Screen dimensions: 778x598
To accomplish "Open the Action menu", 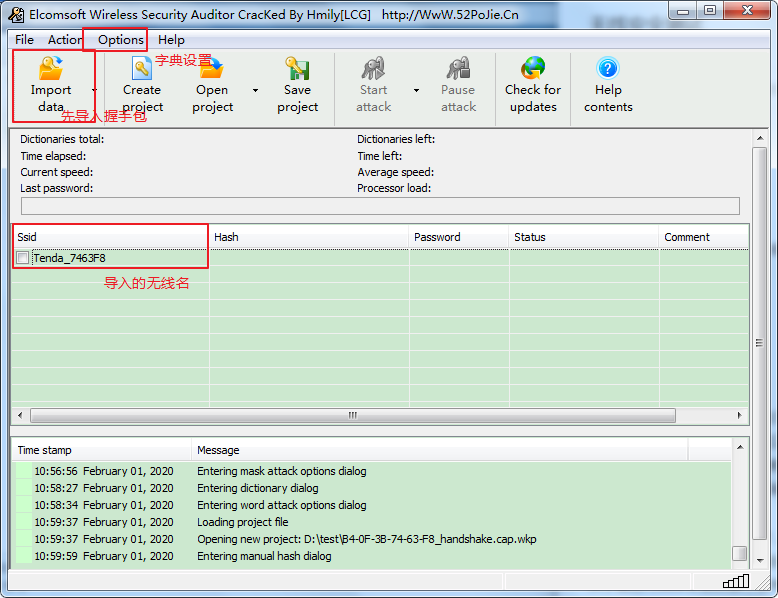I will [65, 40].
